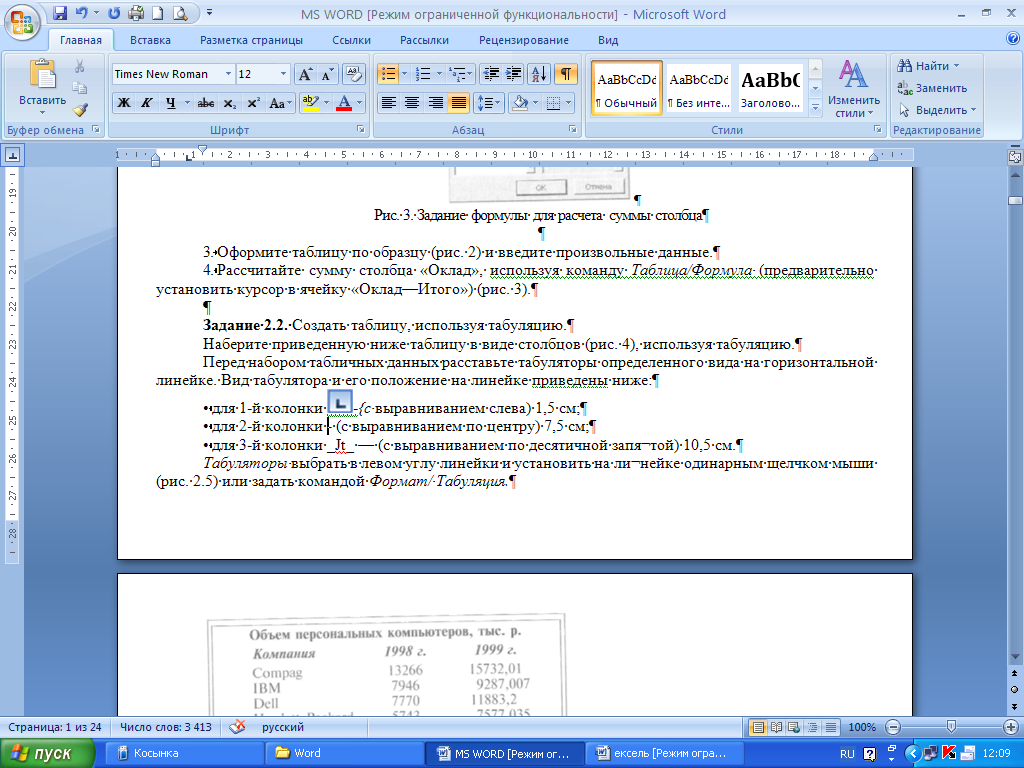The image size is (1024, 768).
Task: Click Выделить button
Action: pyautogui.click(x=937, y=110)
